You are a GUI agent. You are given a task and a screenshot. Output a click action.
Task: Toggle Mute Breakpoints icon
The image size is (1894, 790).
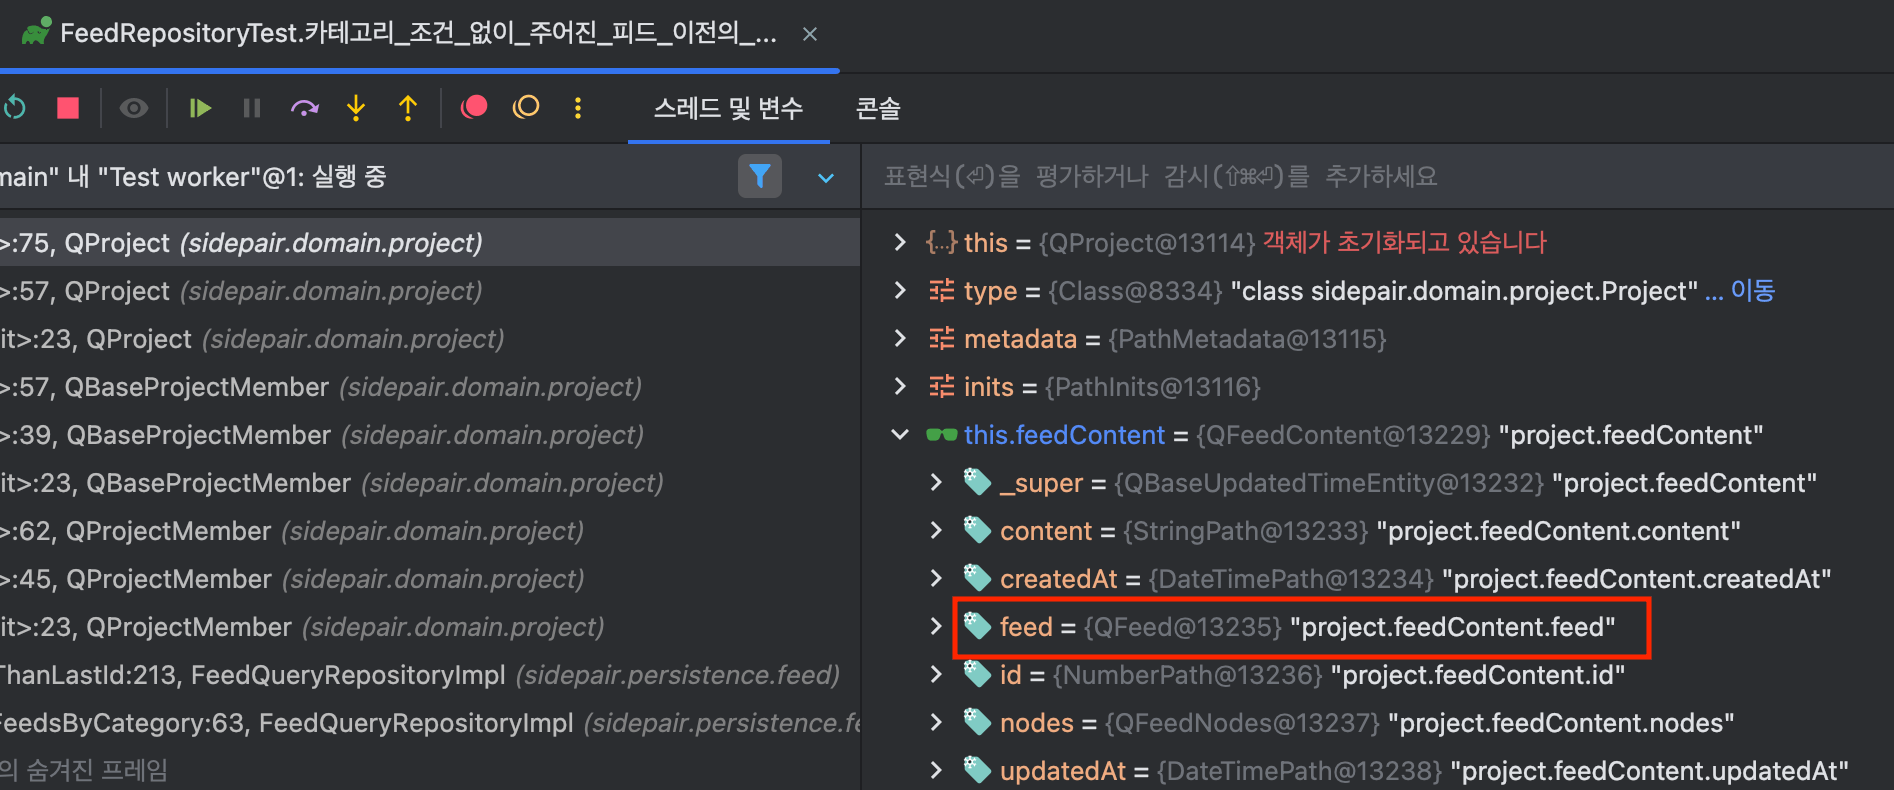click(x=526, y=107)
